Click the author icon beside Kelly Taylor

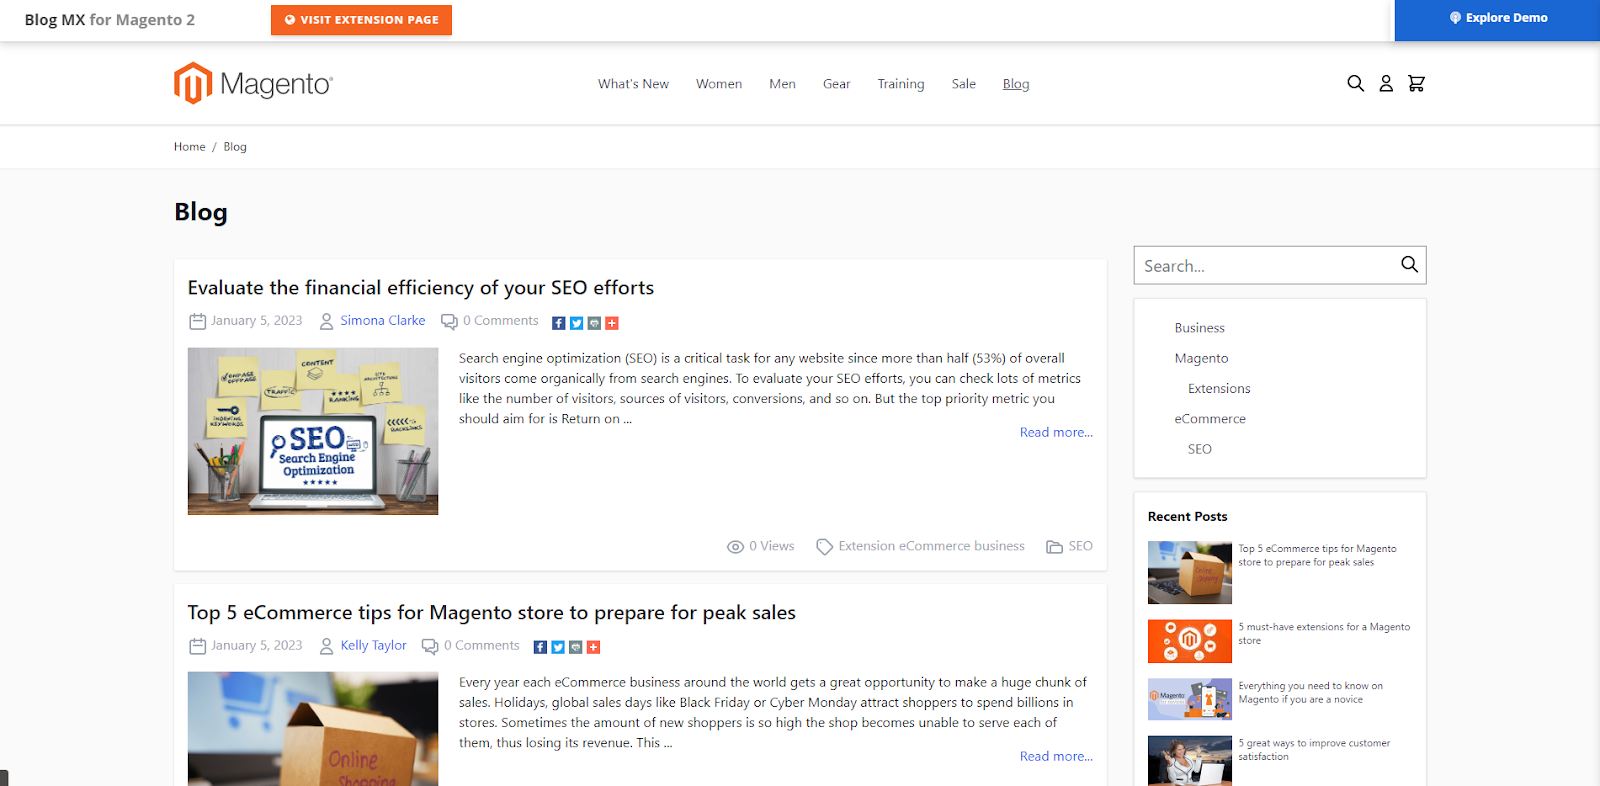tap(326, 646)
